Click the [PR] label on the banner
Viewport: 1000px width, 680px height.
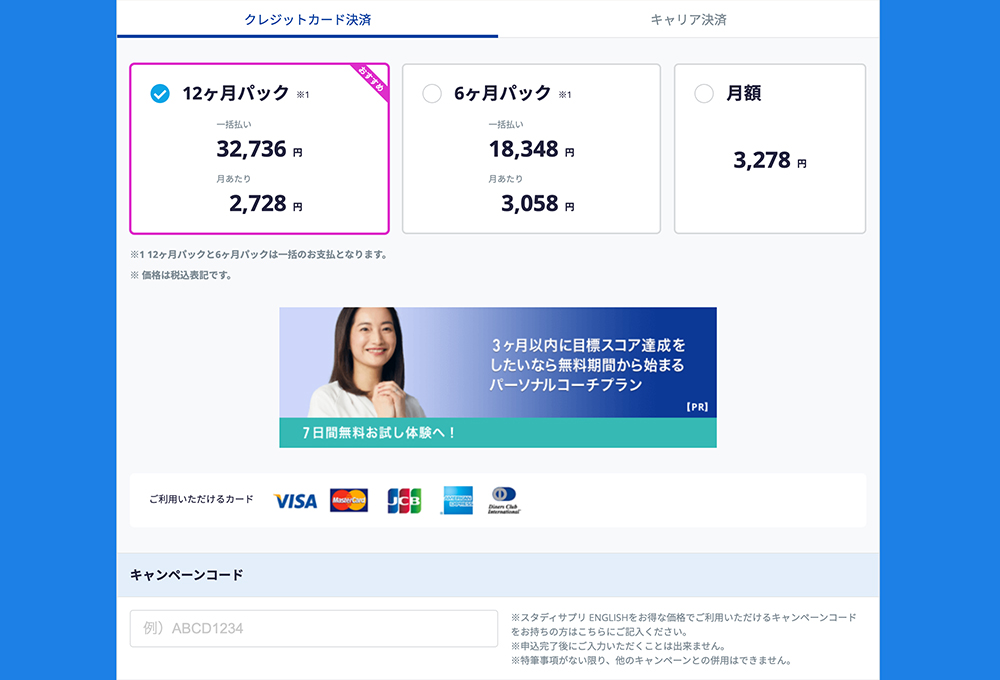pos(697,407)
